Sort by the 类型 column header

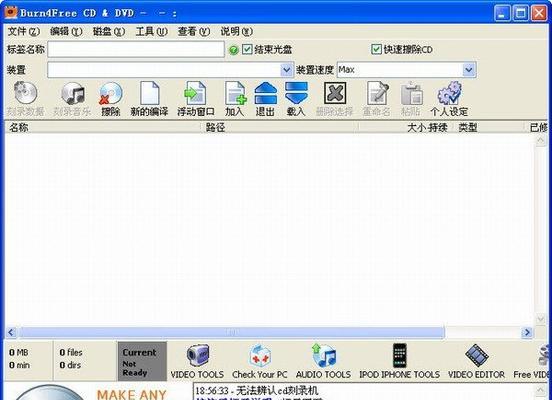pyautogui.click(x=489, y=127)
